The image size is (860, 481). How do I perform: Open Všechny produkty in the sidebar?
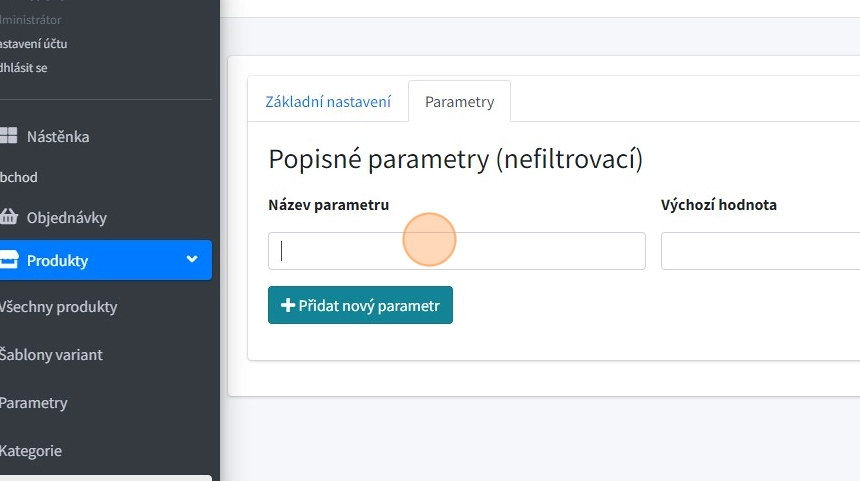[58, 307]
